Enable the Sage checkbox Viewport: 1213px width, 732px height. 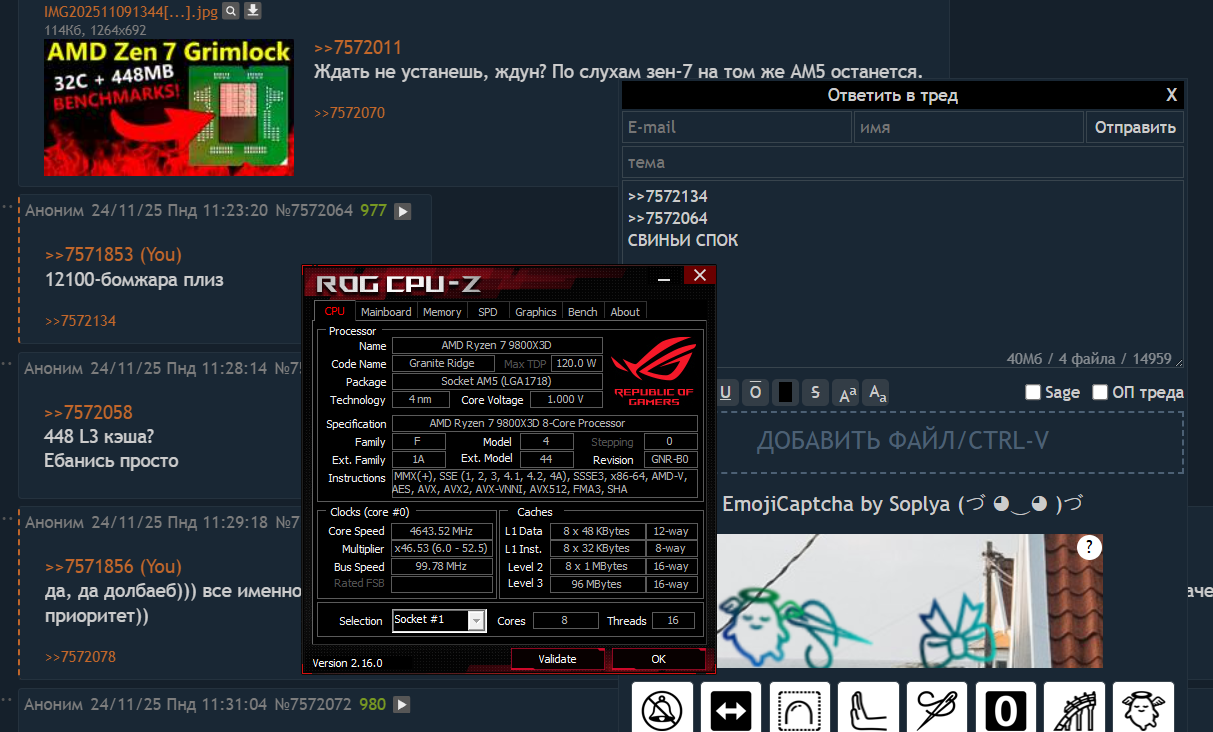coord(1033,392)
